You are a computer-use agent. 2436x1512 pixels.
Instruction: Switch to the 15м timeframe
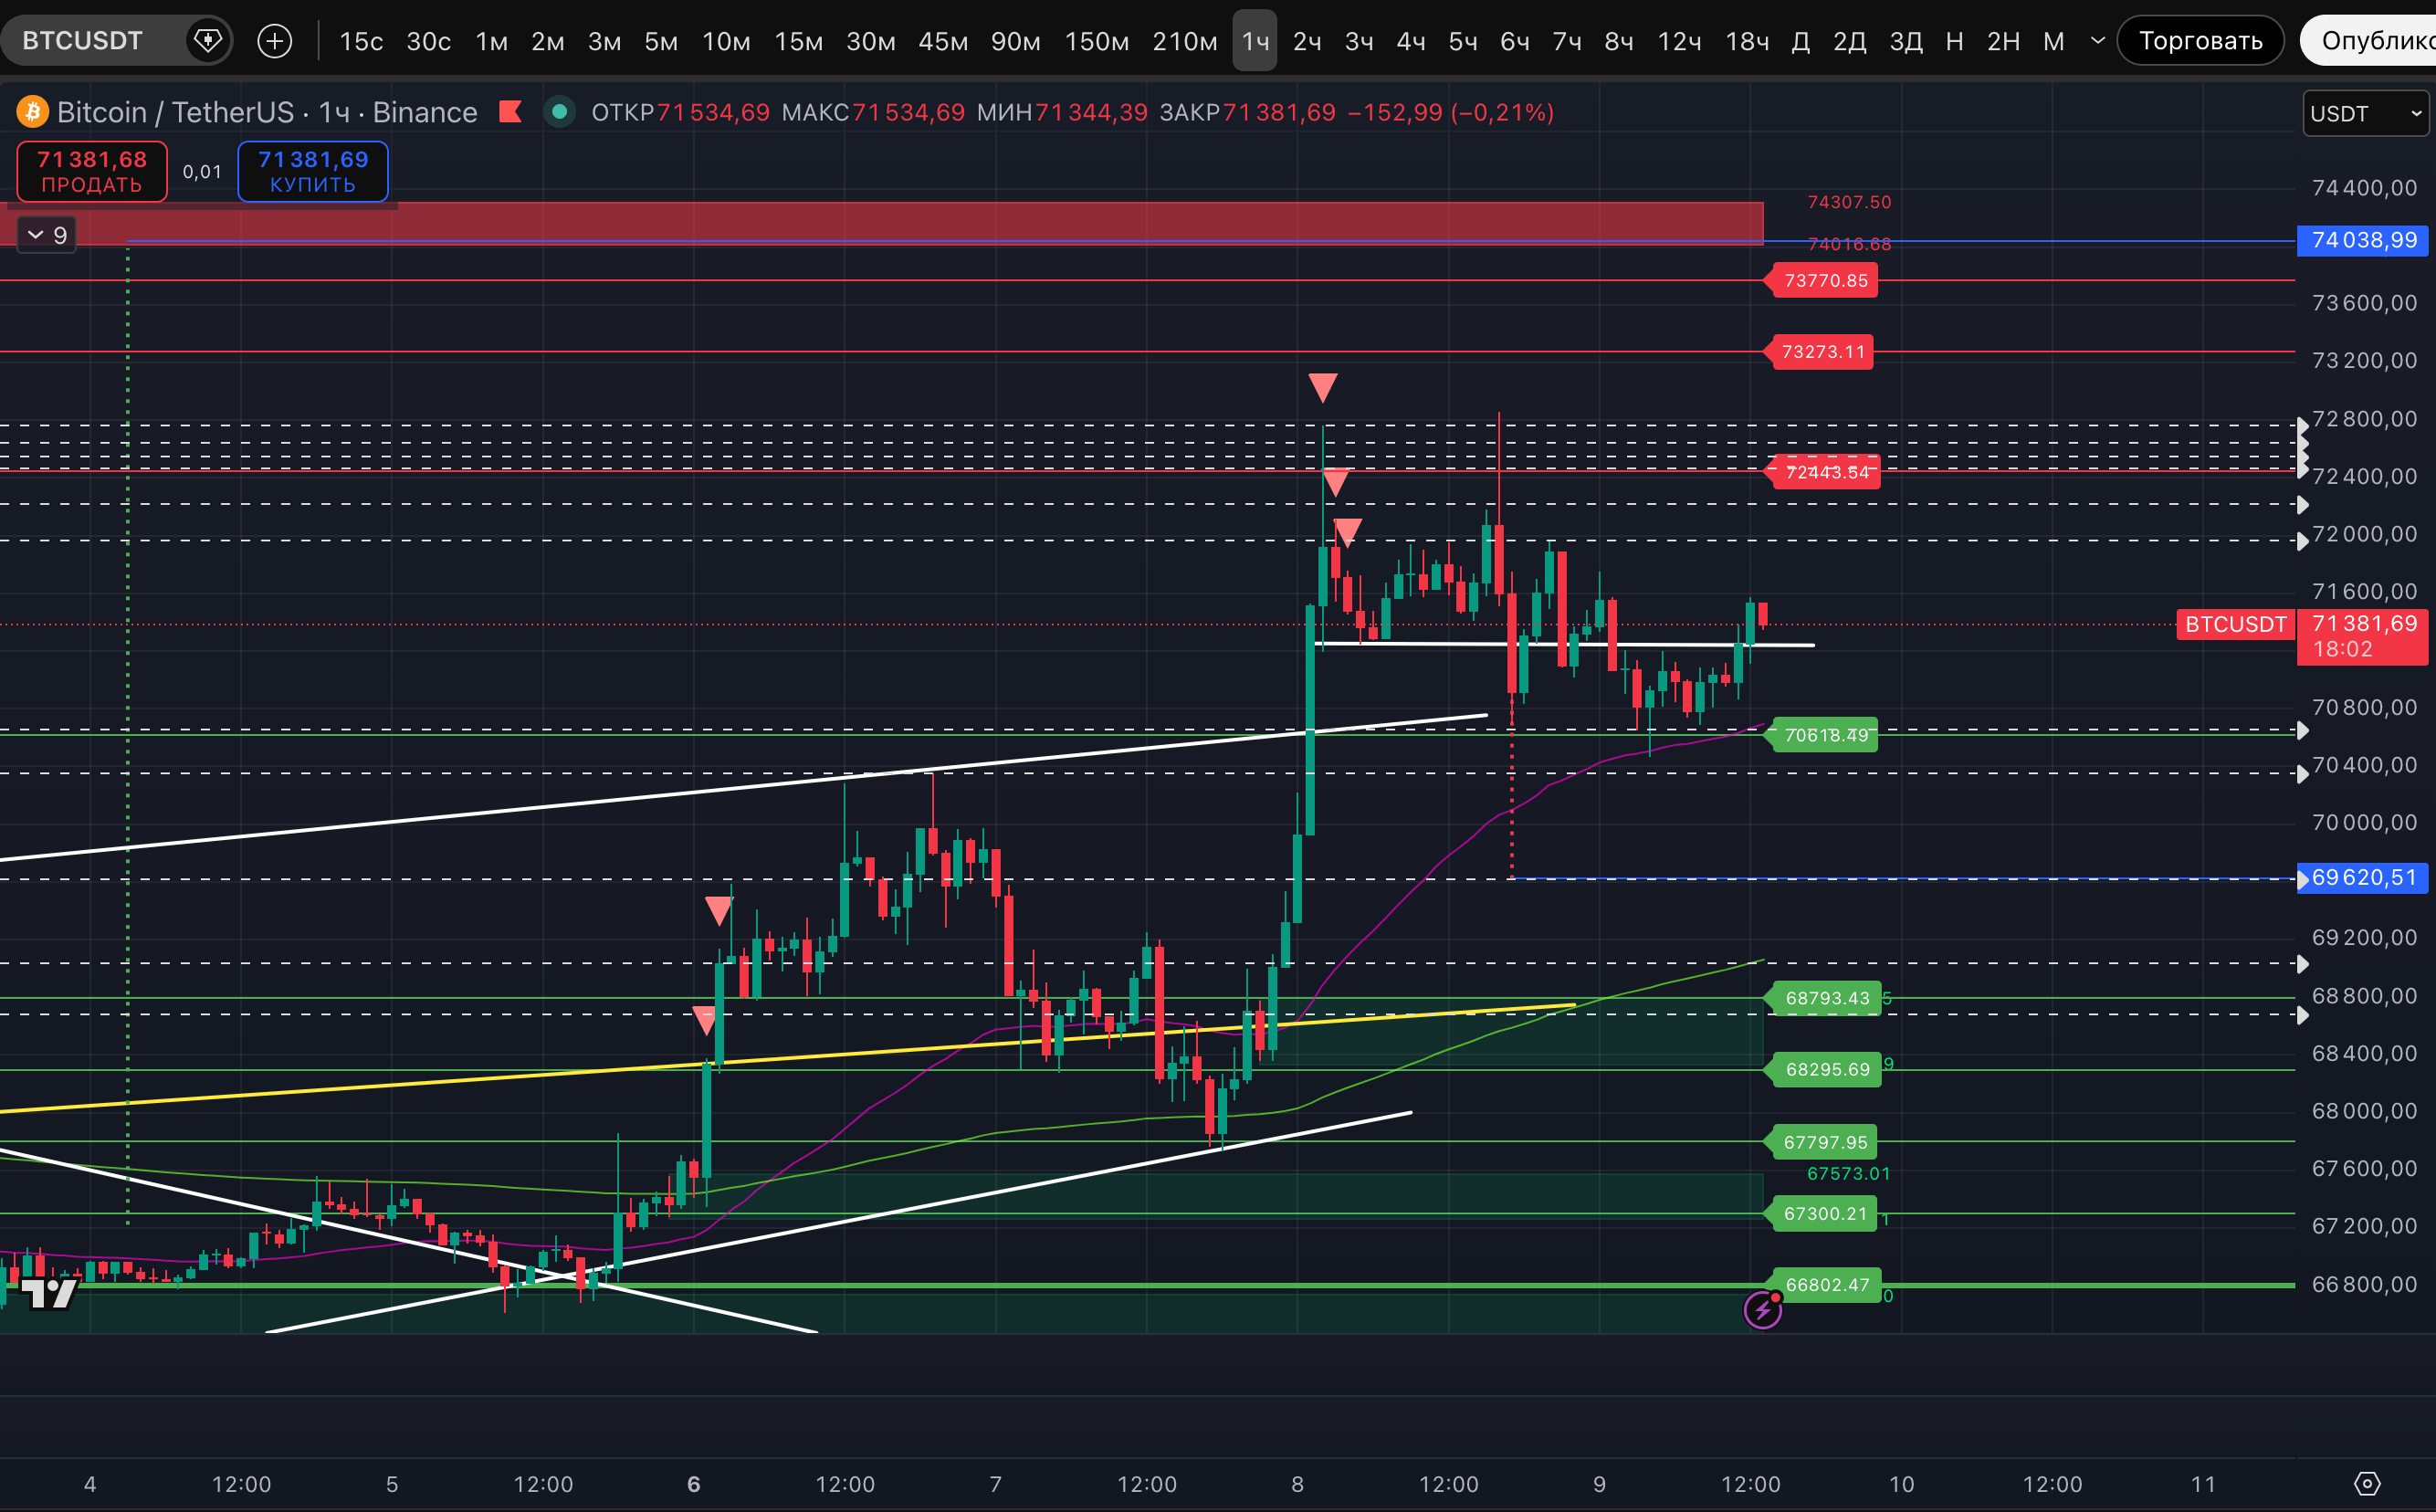pyautogui.click(x=798, y=41)
